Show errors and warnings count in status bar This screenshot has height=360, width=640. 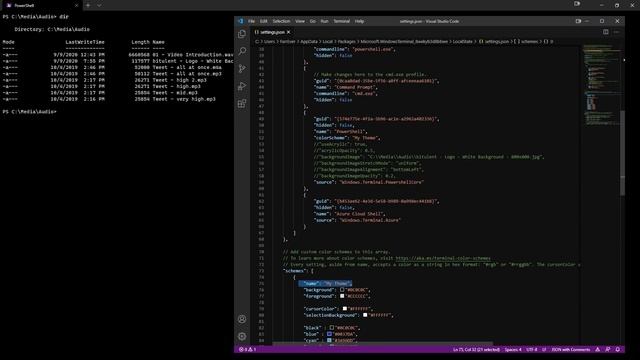click(247, 350)
